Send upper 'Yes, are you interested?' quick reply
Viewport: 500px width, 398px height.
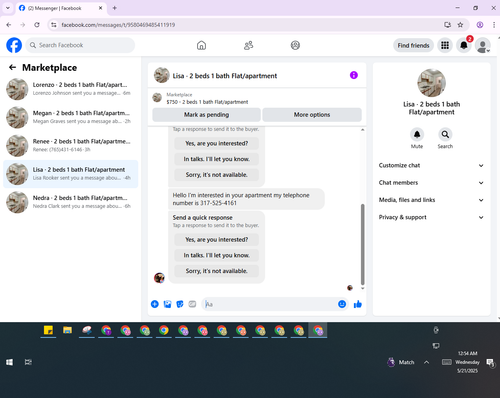[217, 143]
